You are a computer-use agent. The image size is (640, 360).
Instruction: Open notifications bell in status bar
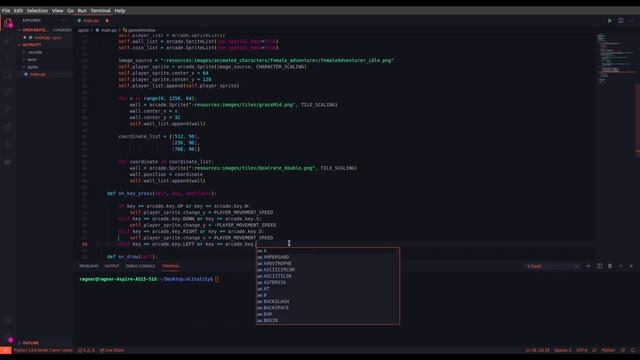point(633,350)
